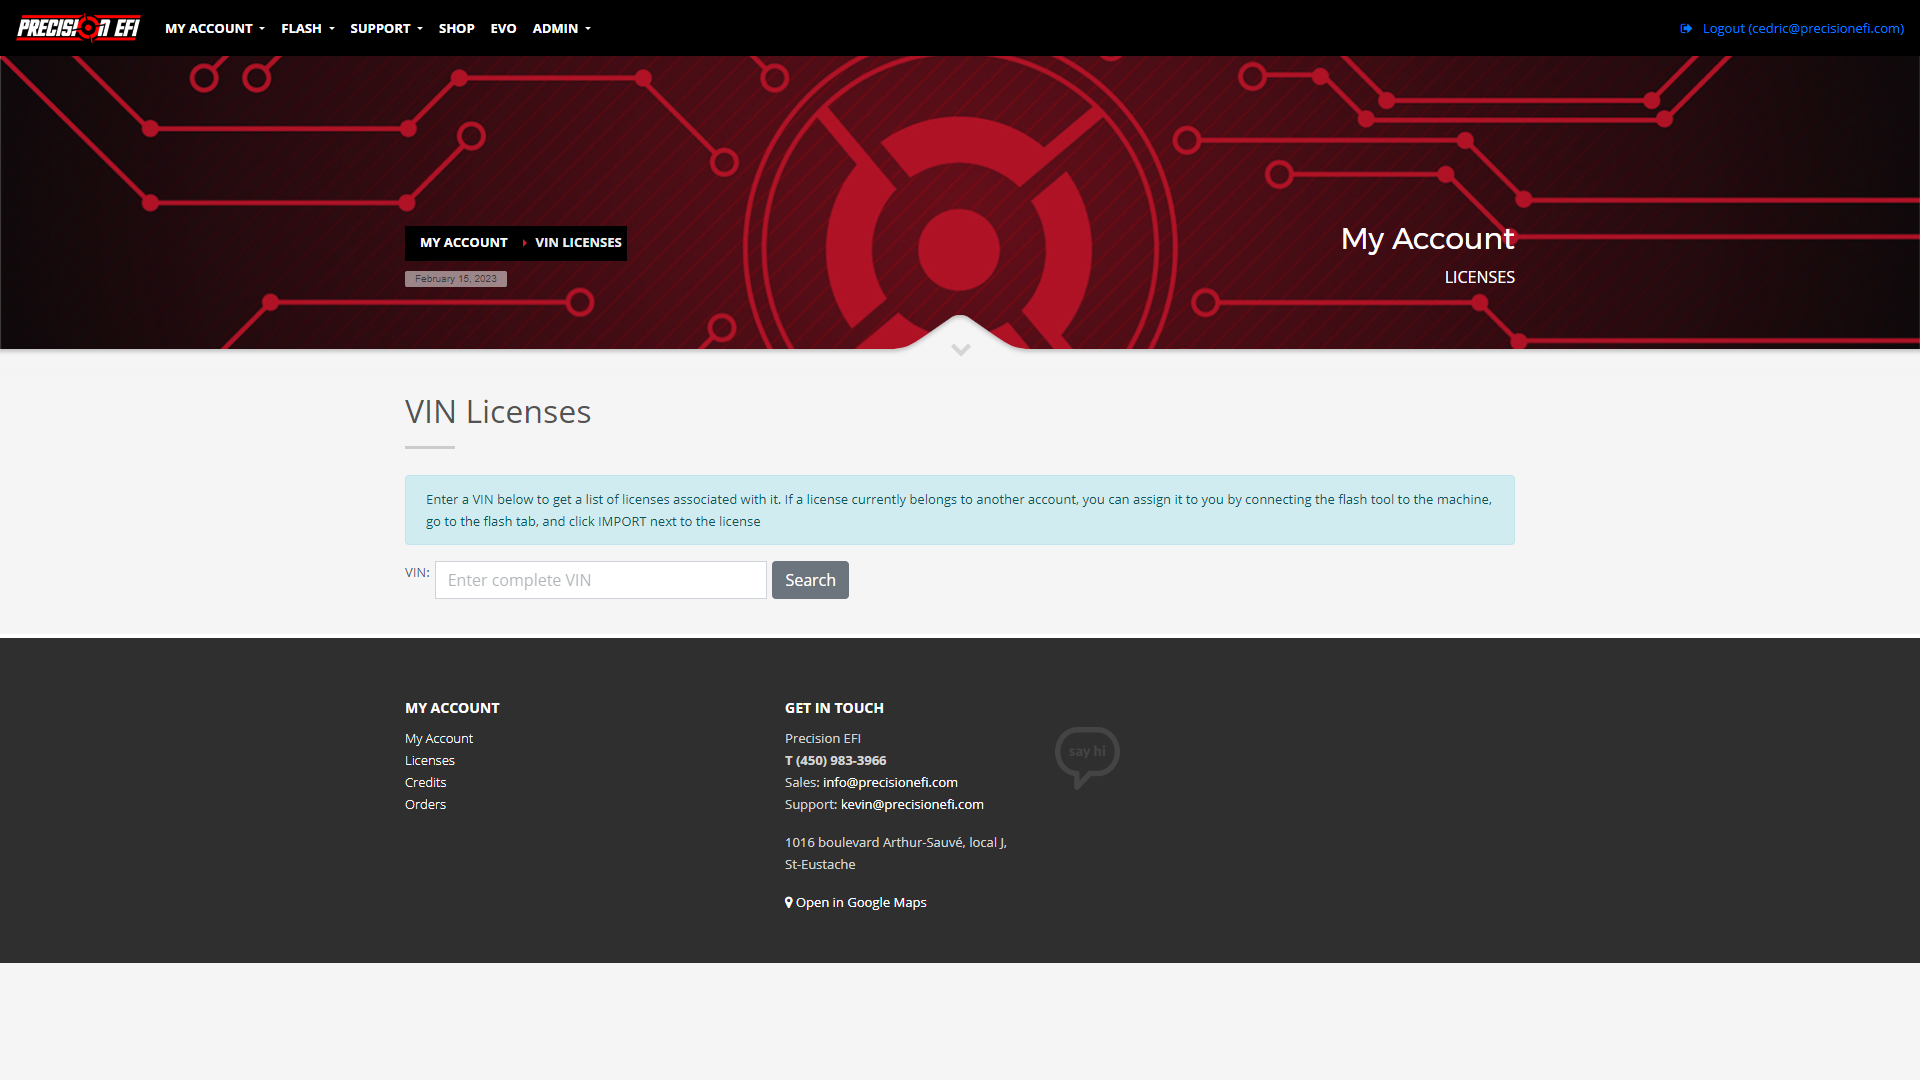
Task: Expand the Flash dropdown menu
Action: [307, 29]
